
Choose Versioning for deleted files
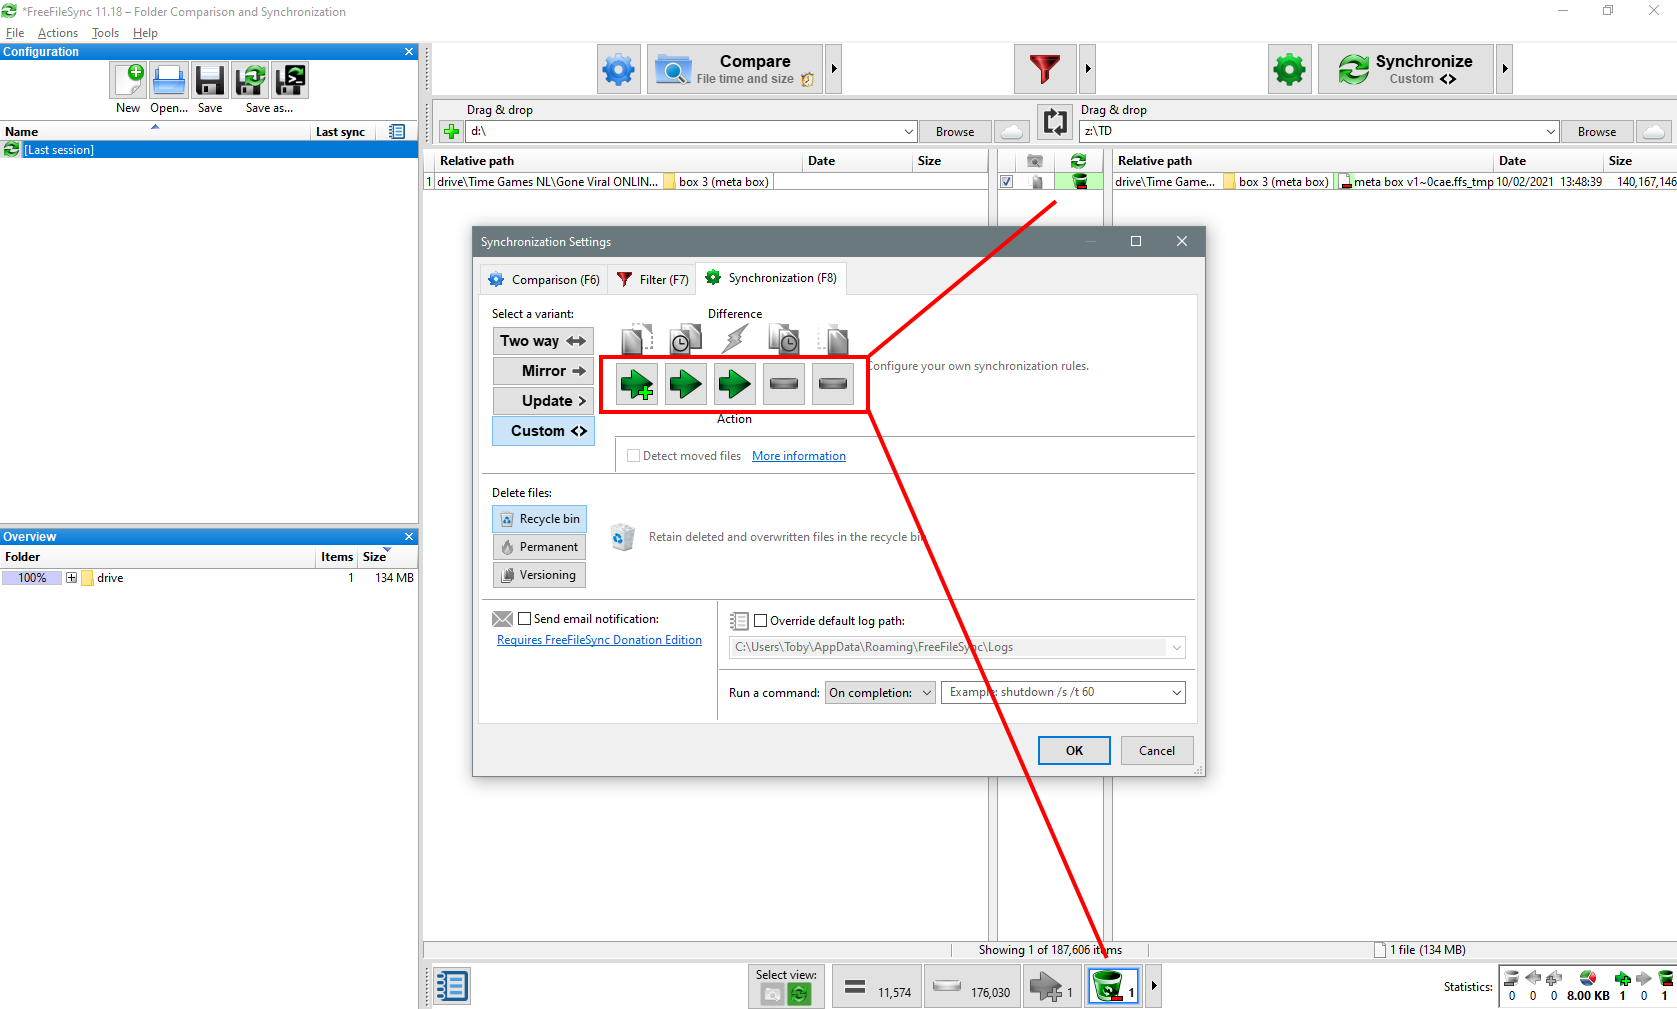pos(539,575)
